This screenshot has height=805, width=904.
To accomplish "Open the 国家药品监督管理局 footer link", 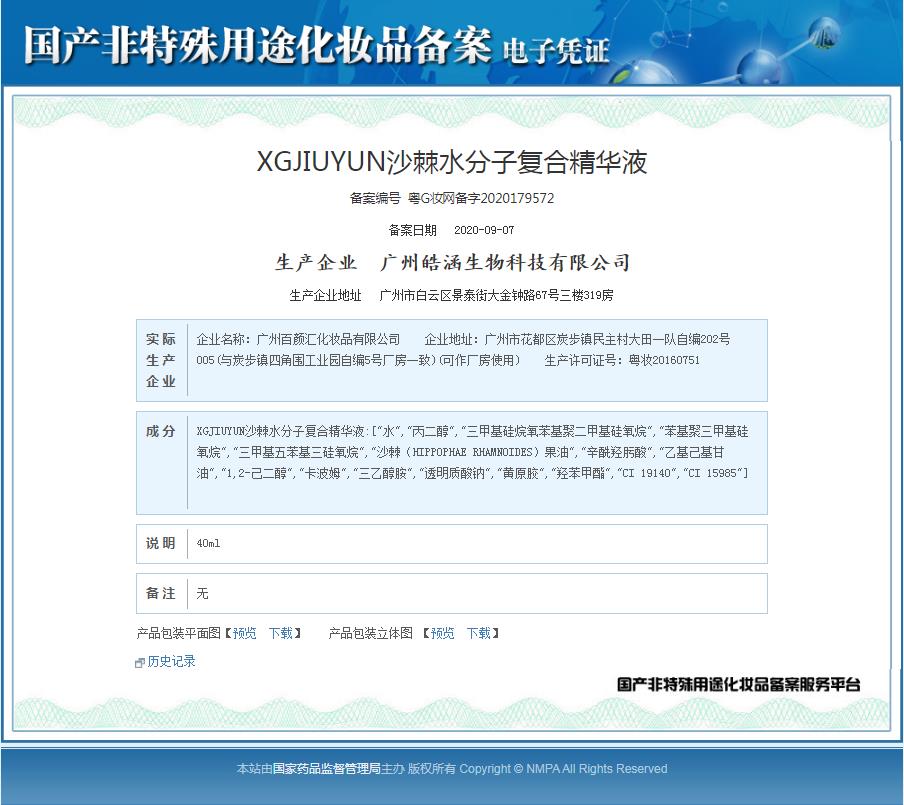I will point(327,769).
